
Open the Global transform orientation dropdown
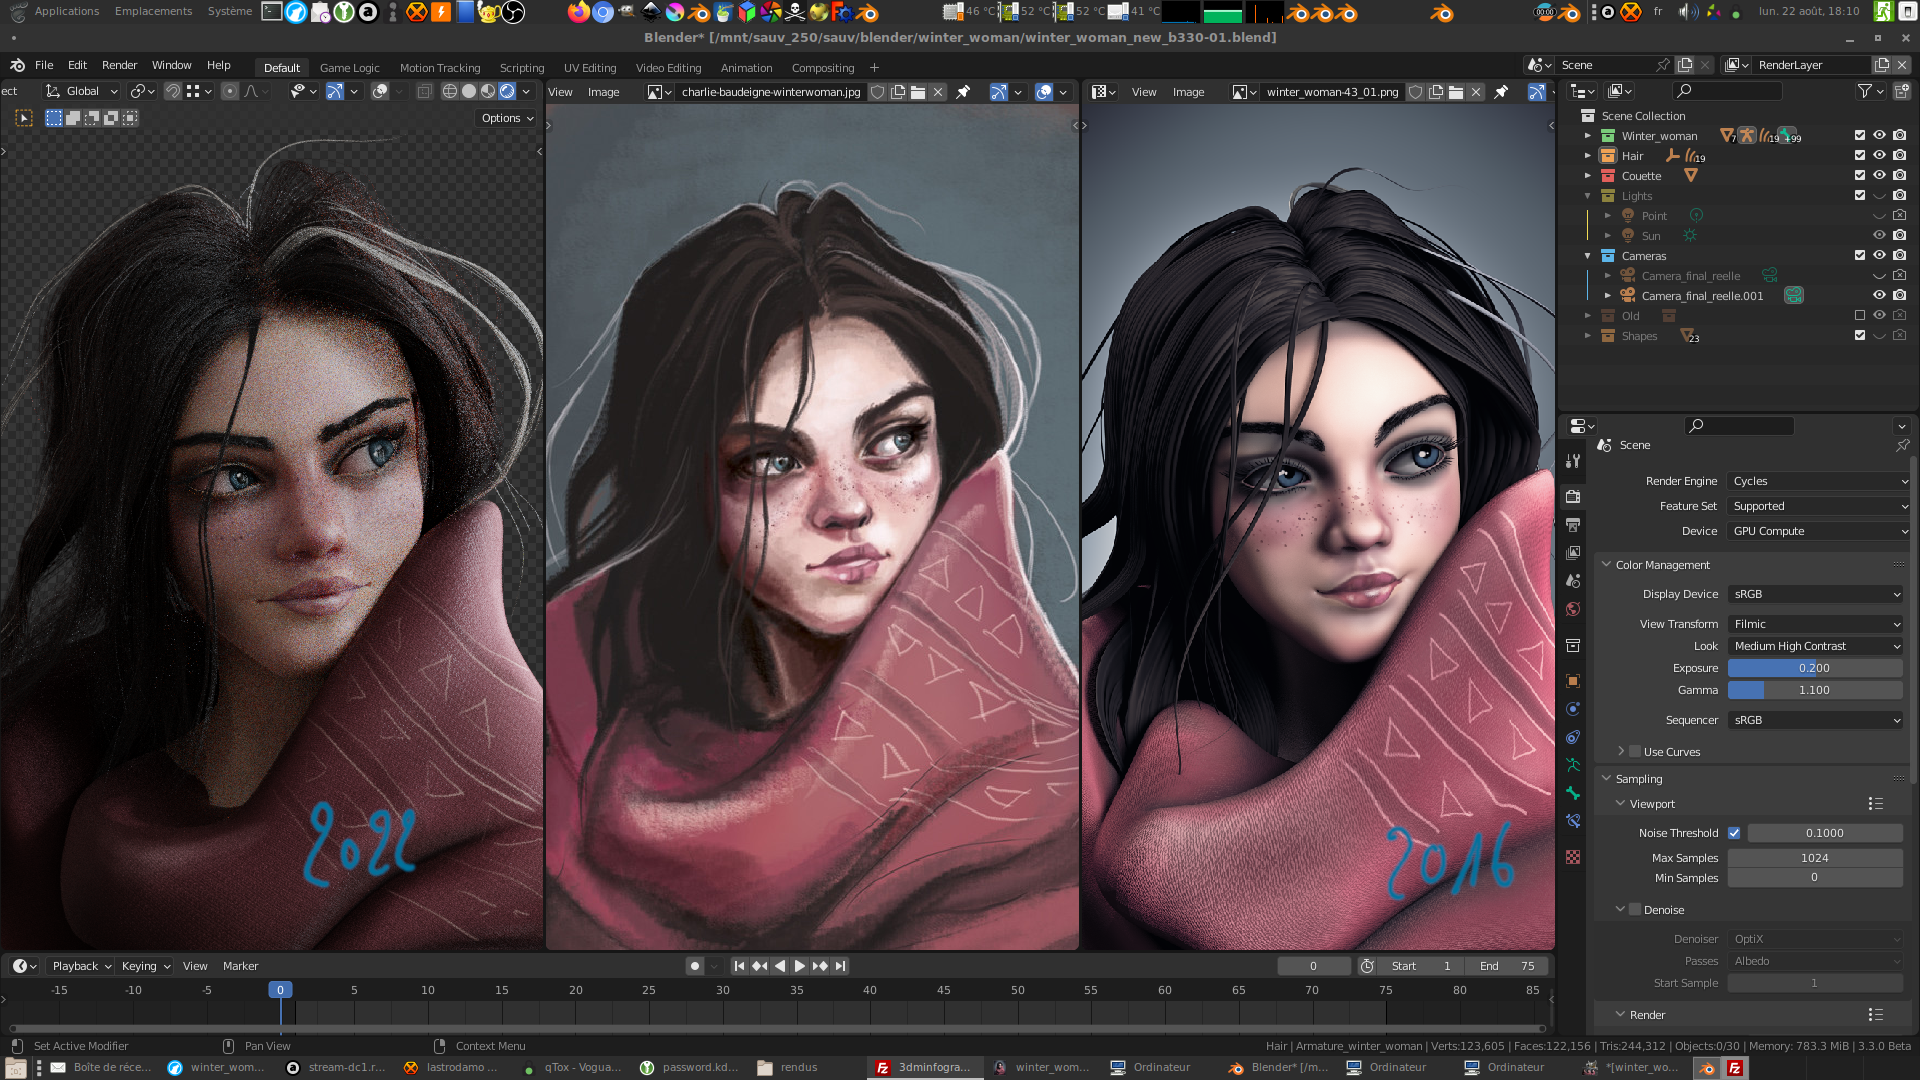[x=83, y=91]
